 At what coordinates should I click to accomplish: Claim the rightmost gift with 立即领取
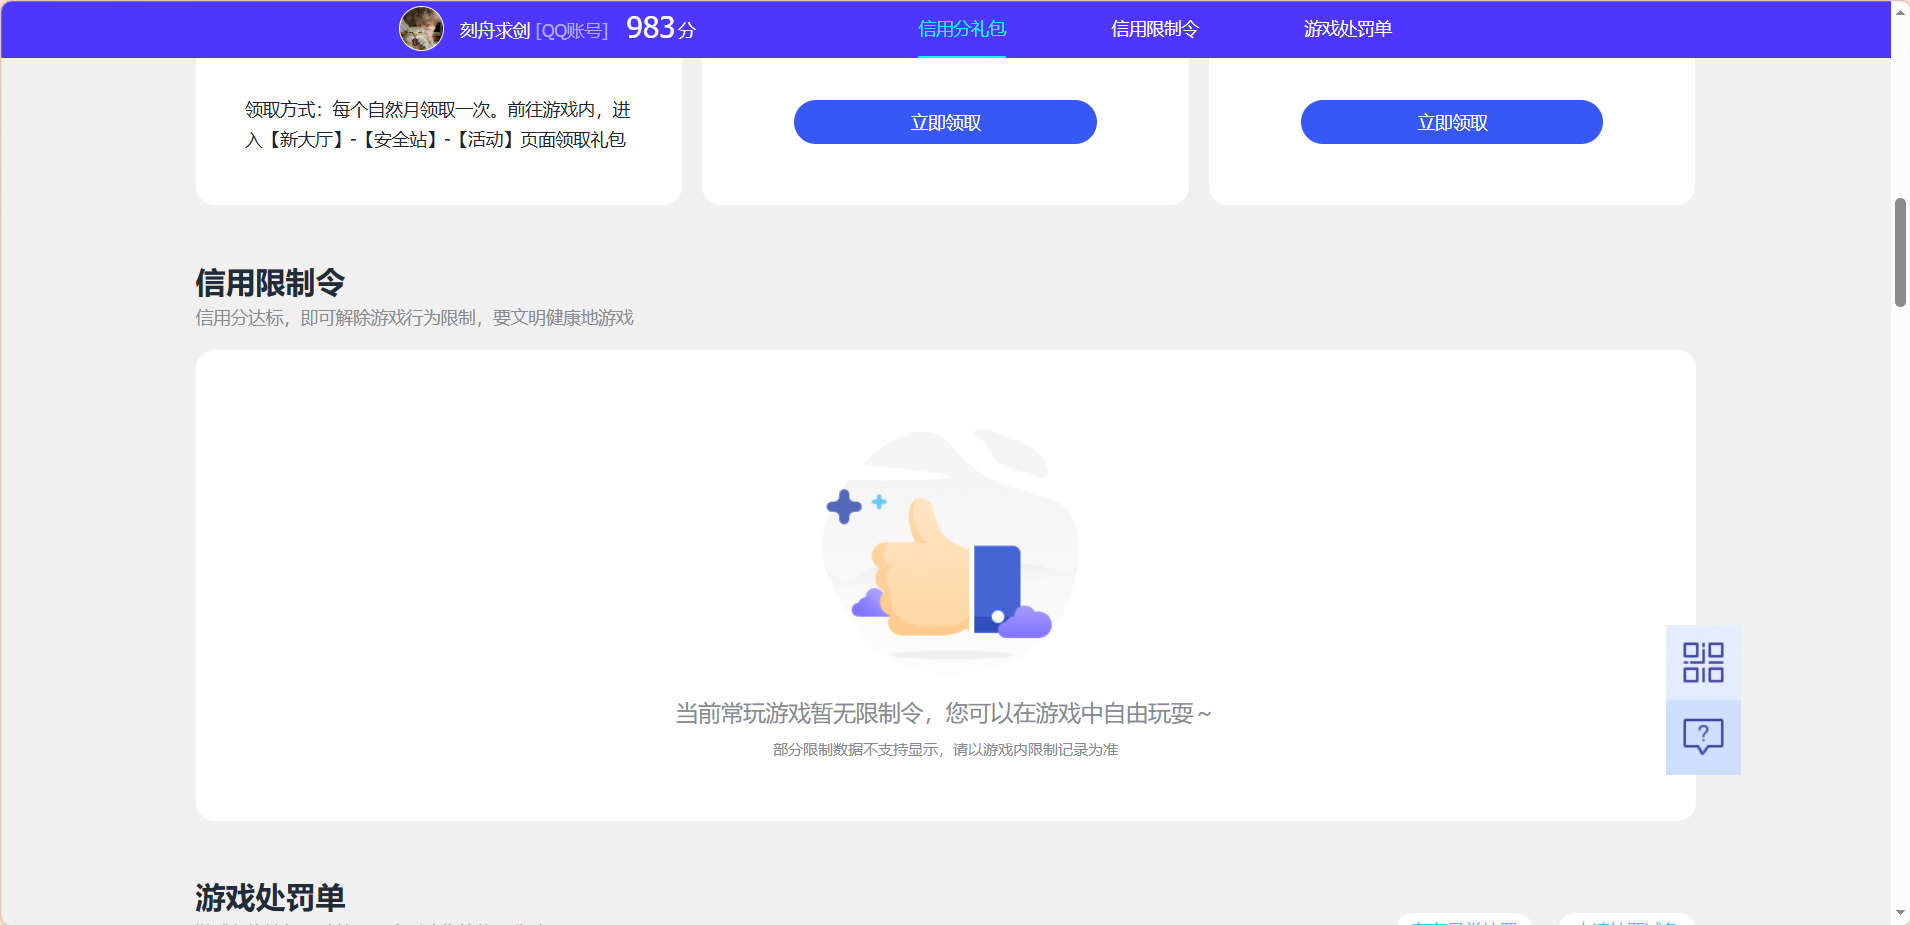pyautogui.click(x=1450, y=121)
